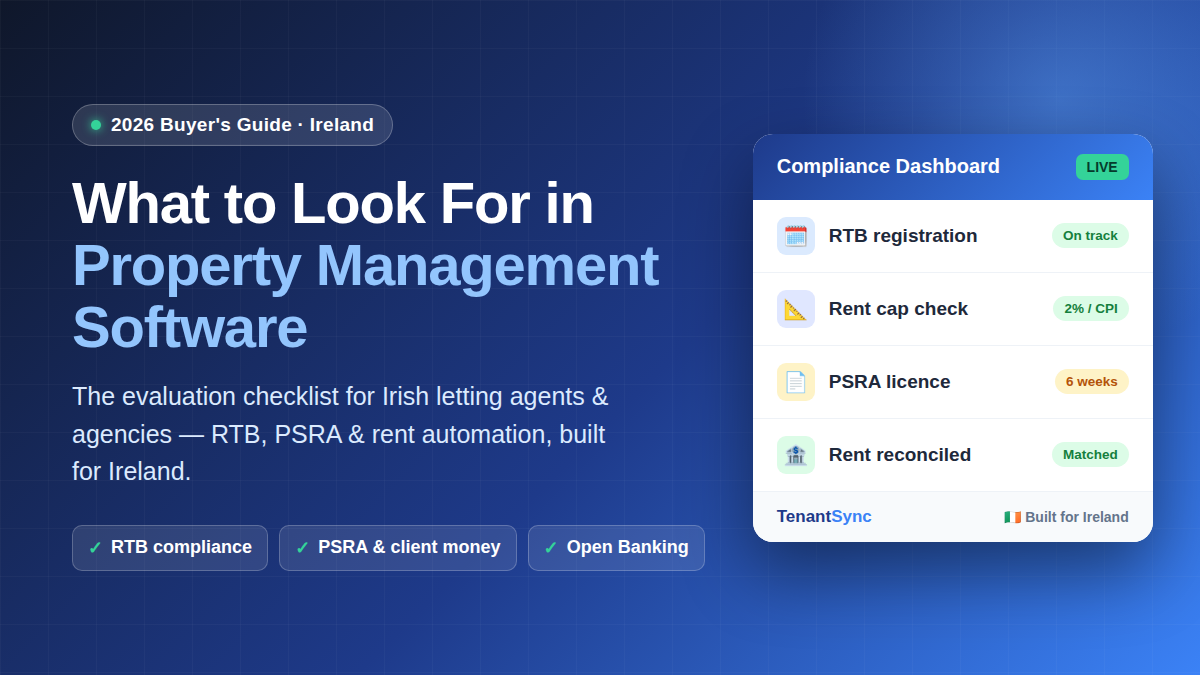Click the RTB registration calendar icon

[796, 236]
